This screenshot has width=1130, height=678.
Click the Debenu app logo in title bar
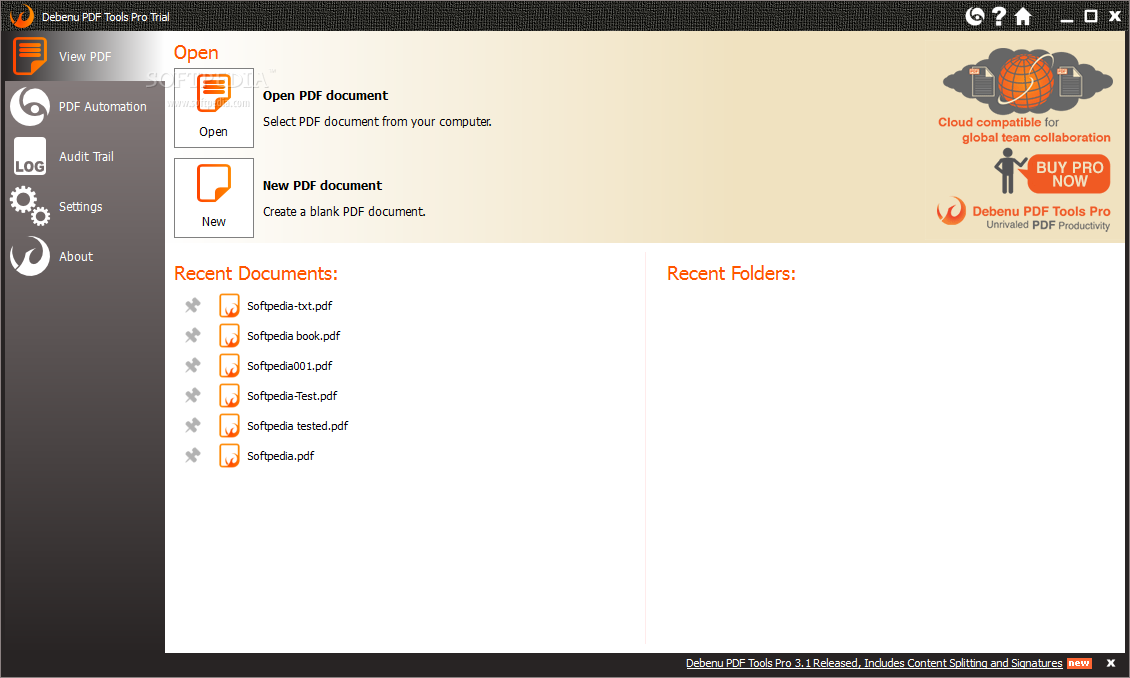22,16
